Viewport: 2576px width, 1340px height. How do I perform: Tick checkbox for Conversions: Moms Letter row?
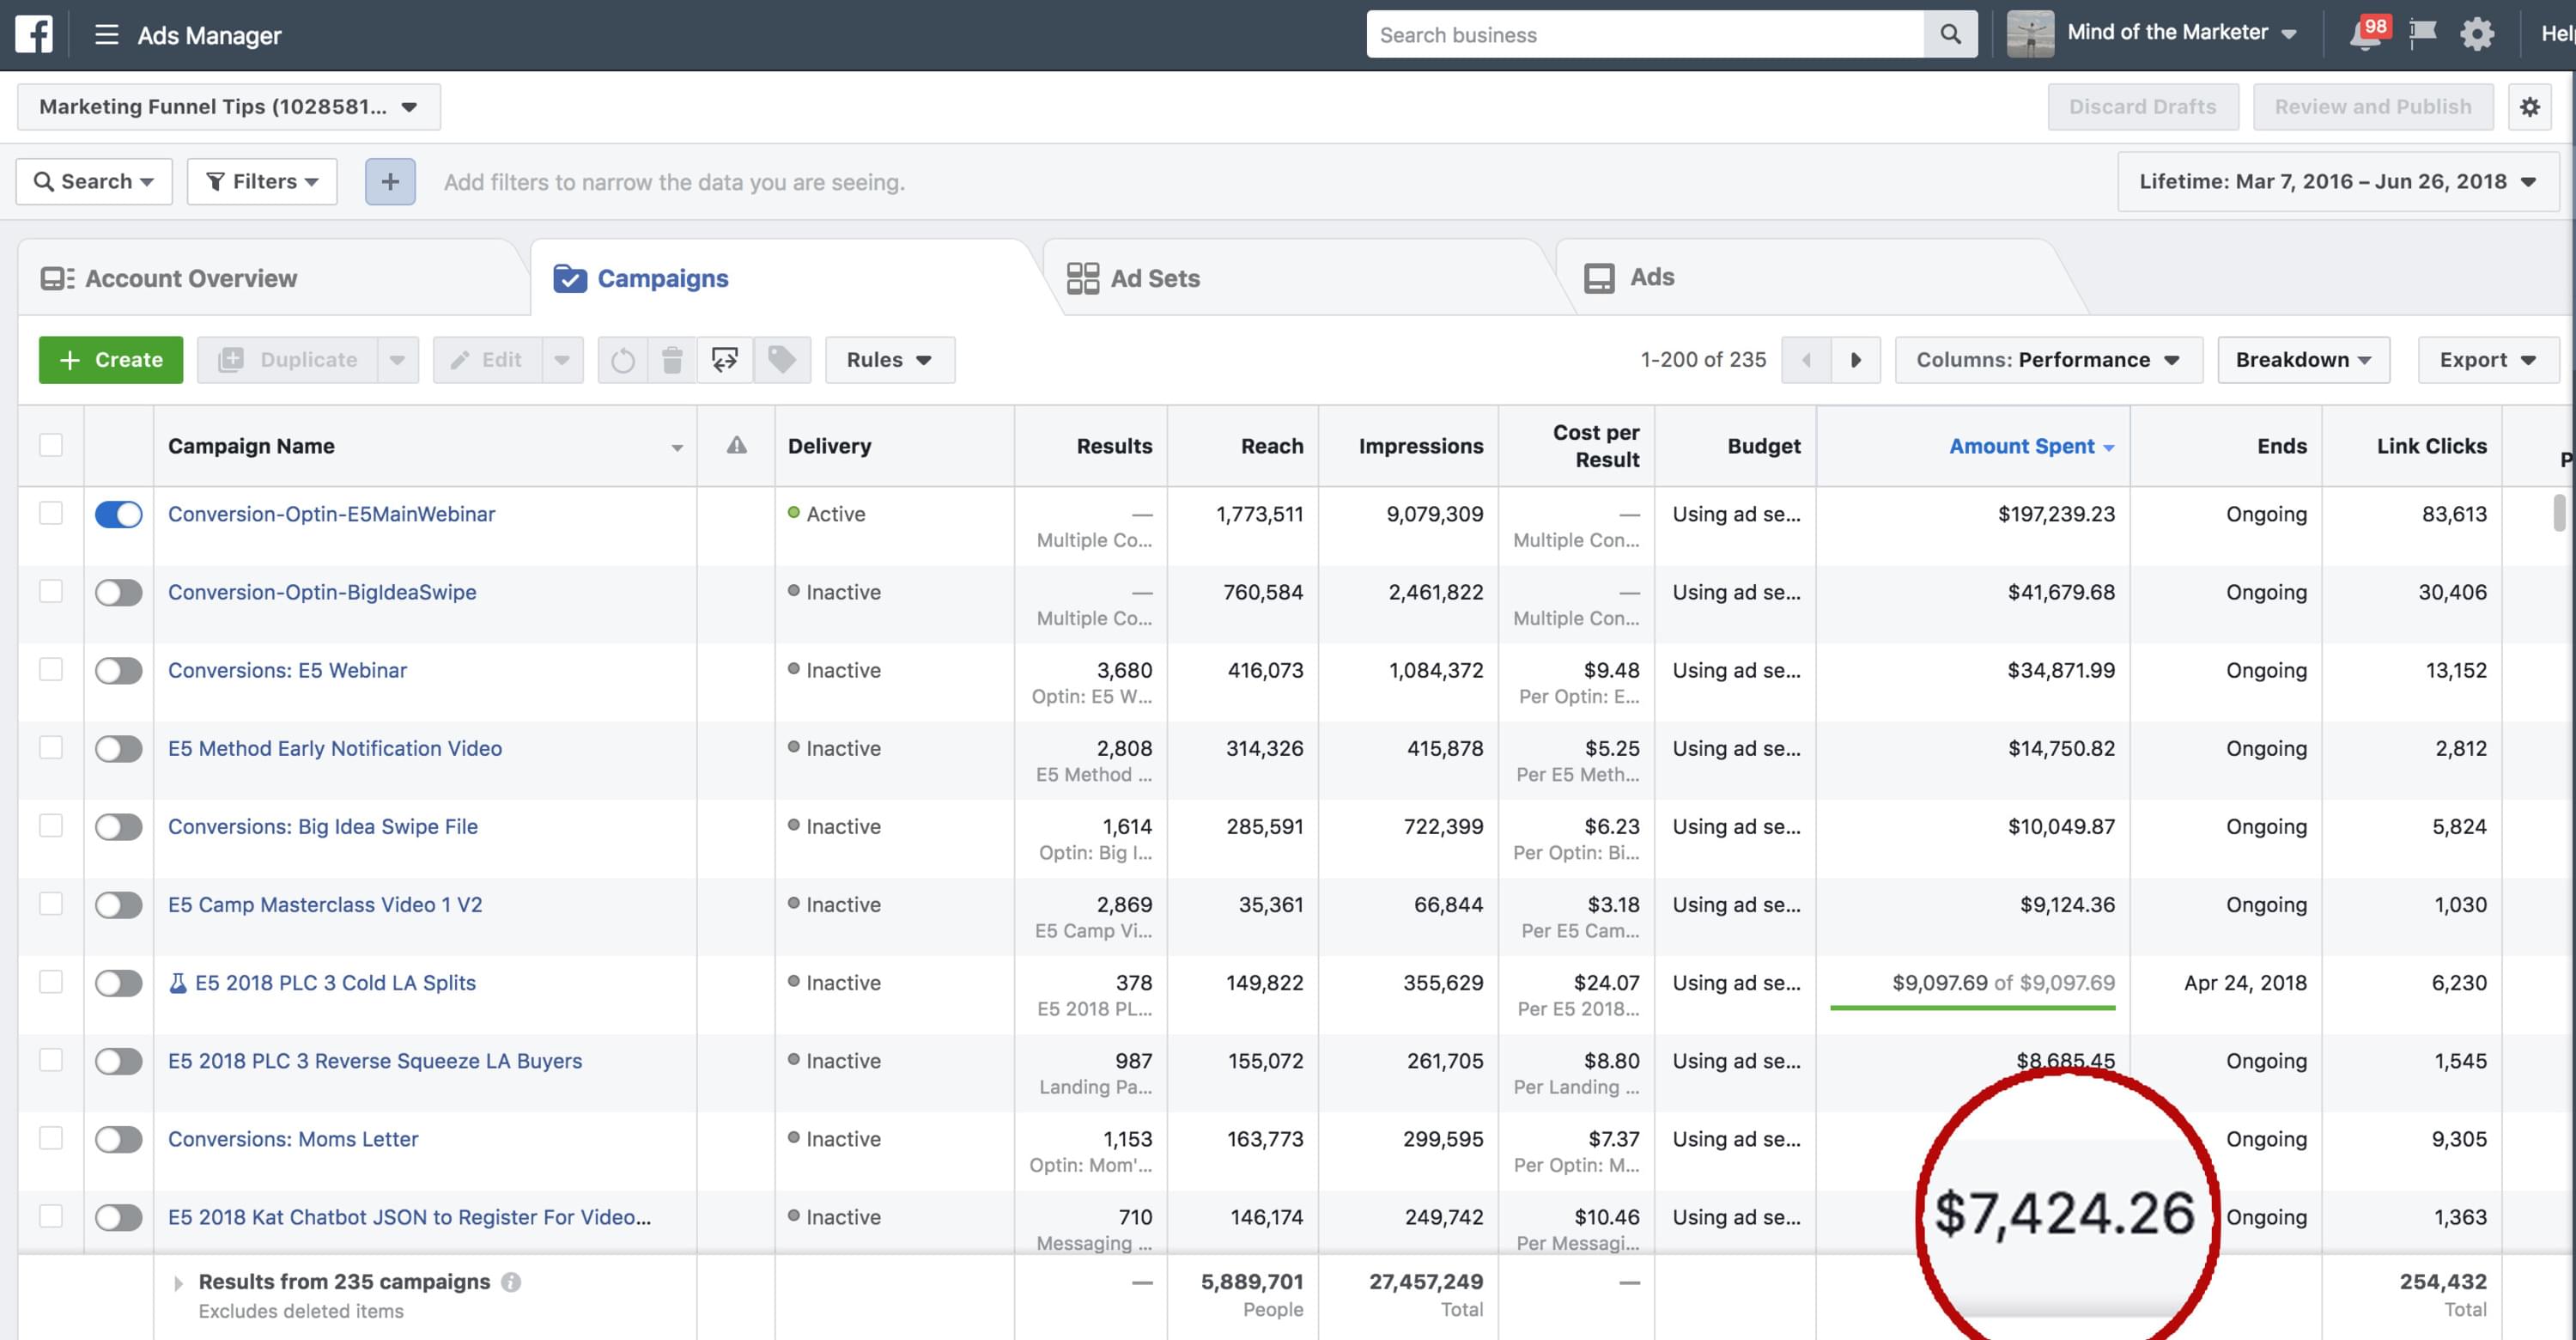click(51, 1138)
